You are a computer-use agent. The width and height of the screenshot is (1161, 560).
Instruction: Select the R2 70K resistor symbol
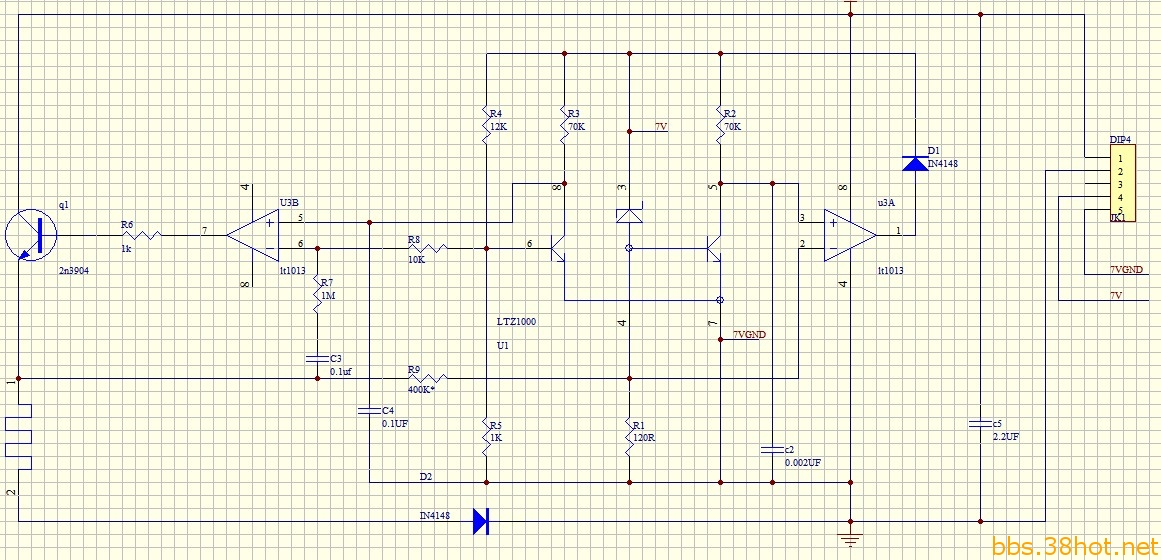click(720, 124)
